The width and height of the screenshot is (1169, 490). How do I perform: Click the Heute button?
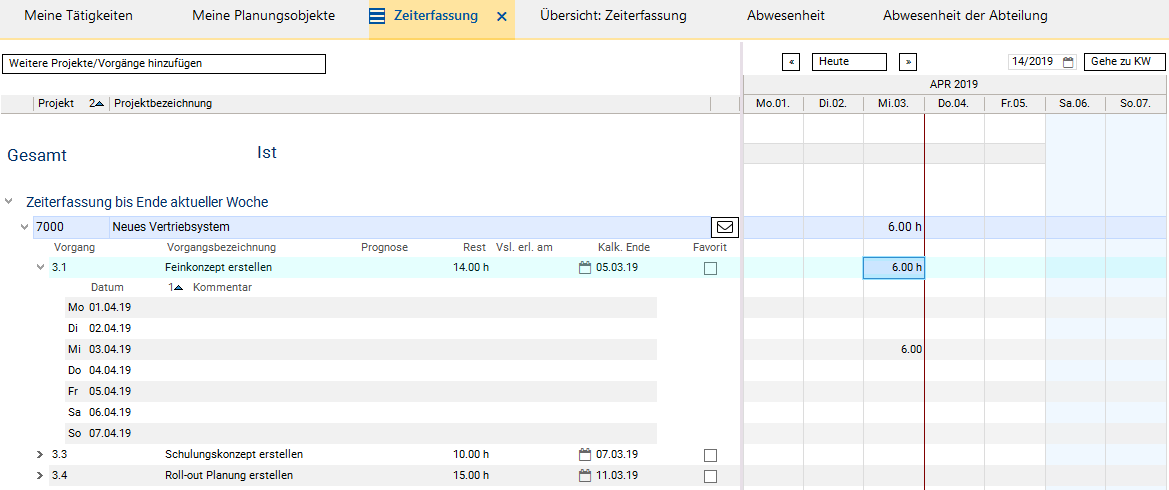coord(849,62)
